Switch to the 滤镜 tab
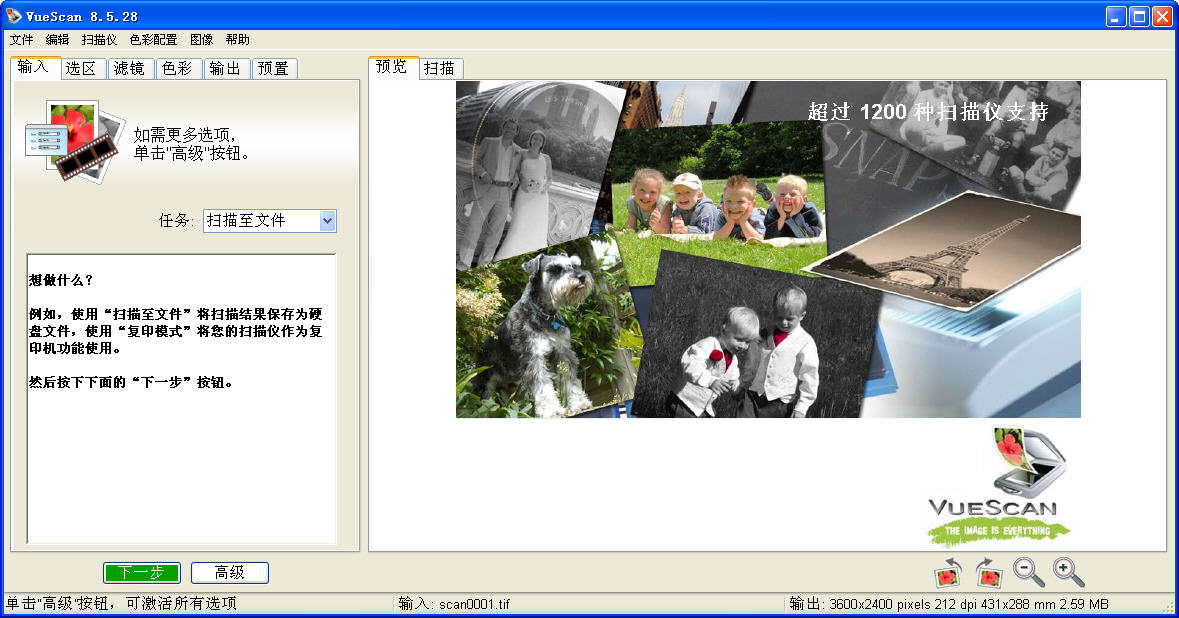 point(129,68)
